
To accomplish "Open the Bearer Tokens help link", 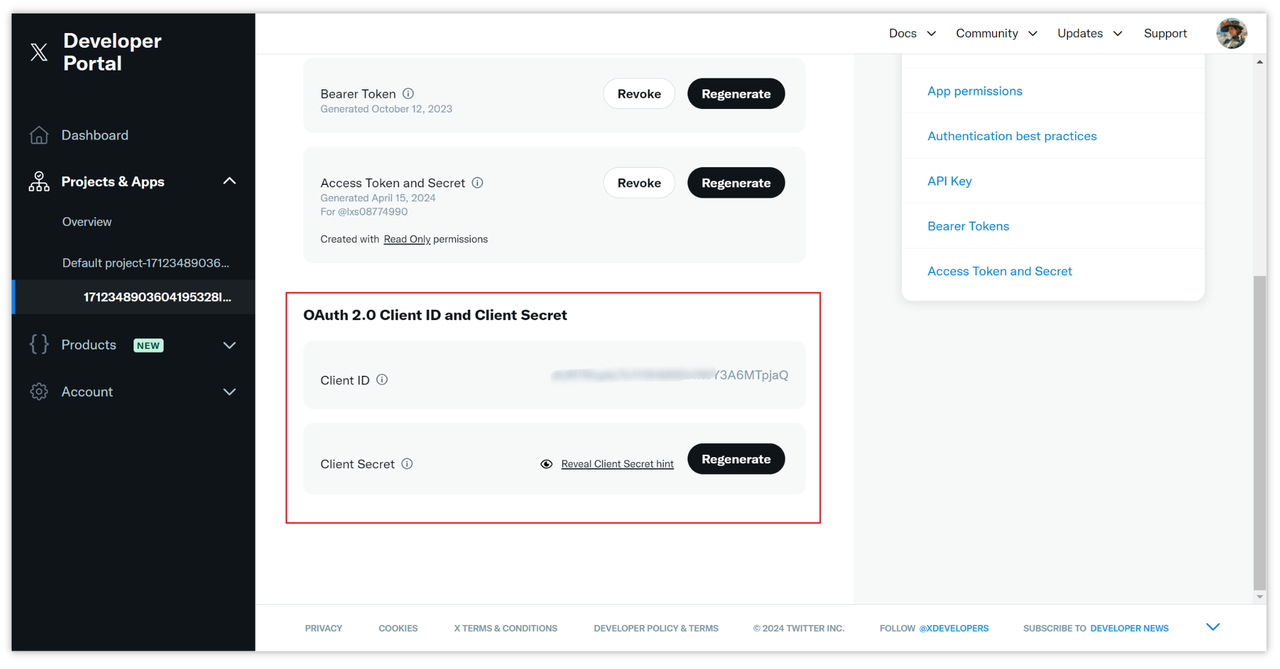I will [x=968, y=226].
